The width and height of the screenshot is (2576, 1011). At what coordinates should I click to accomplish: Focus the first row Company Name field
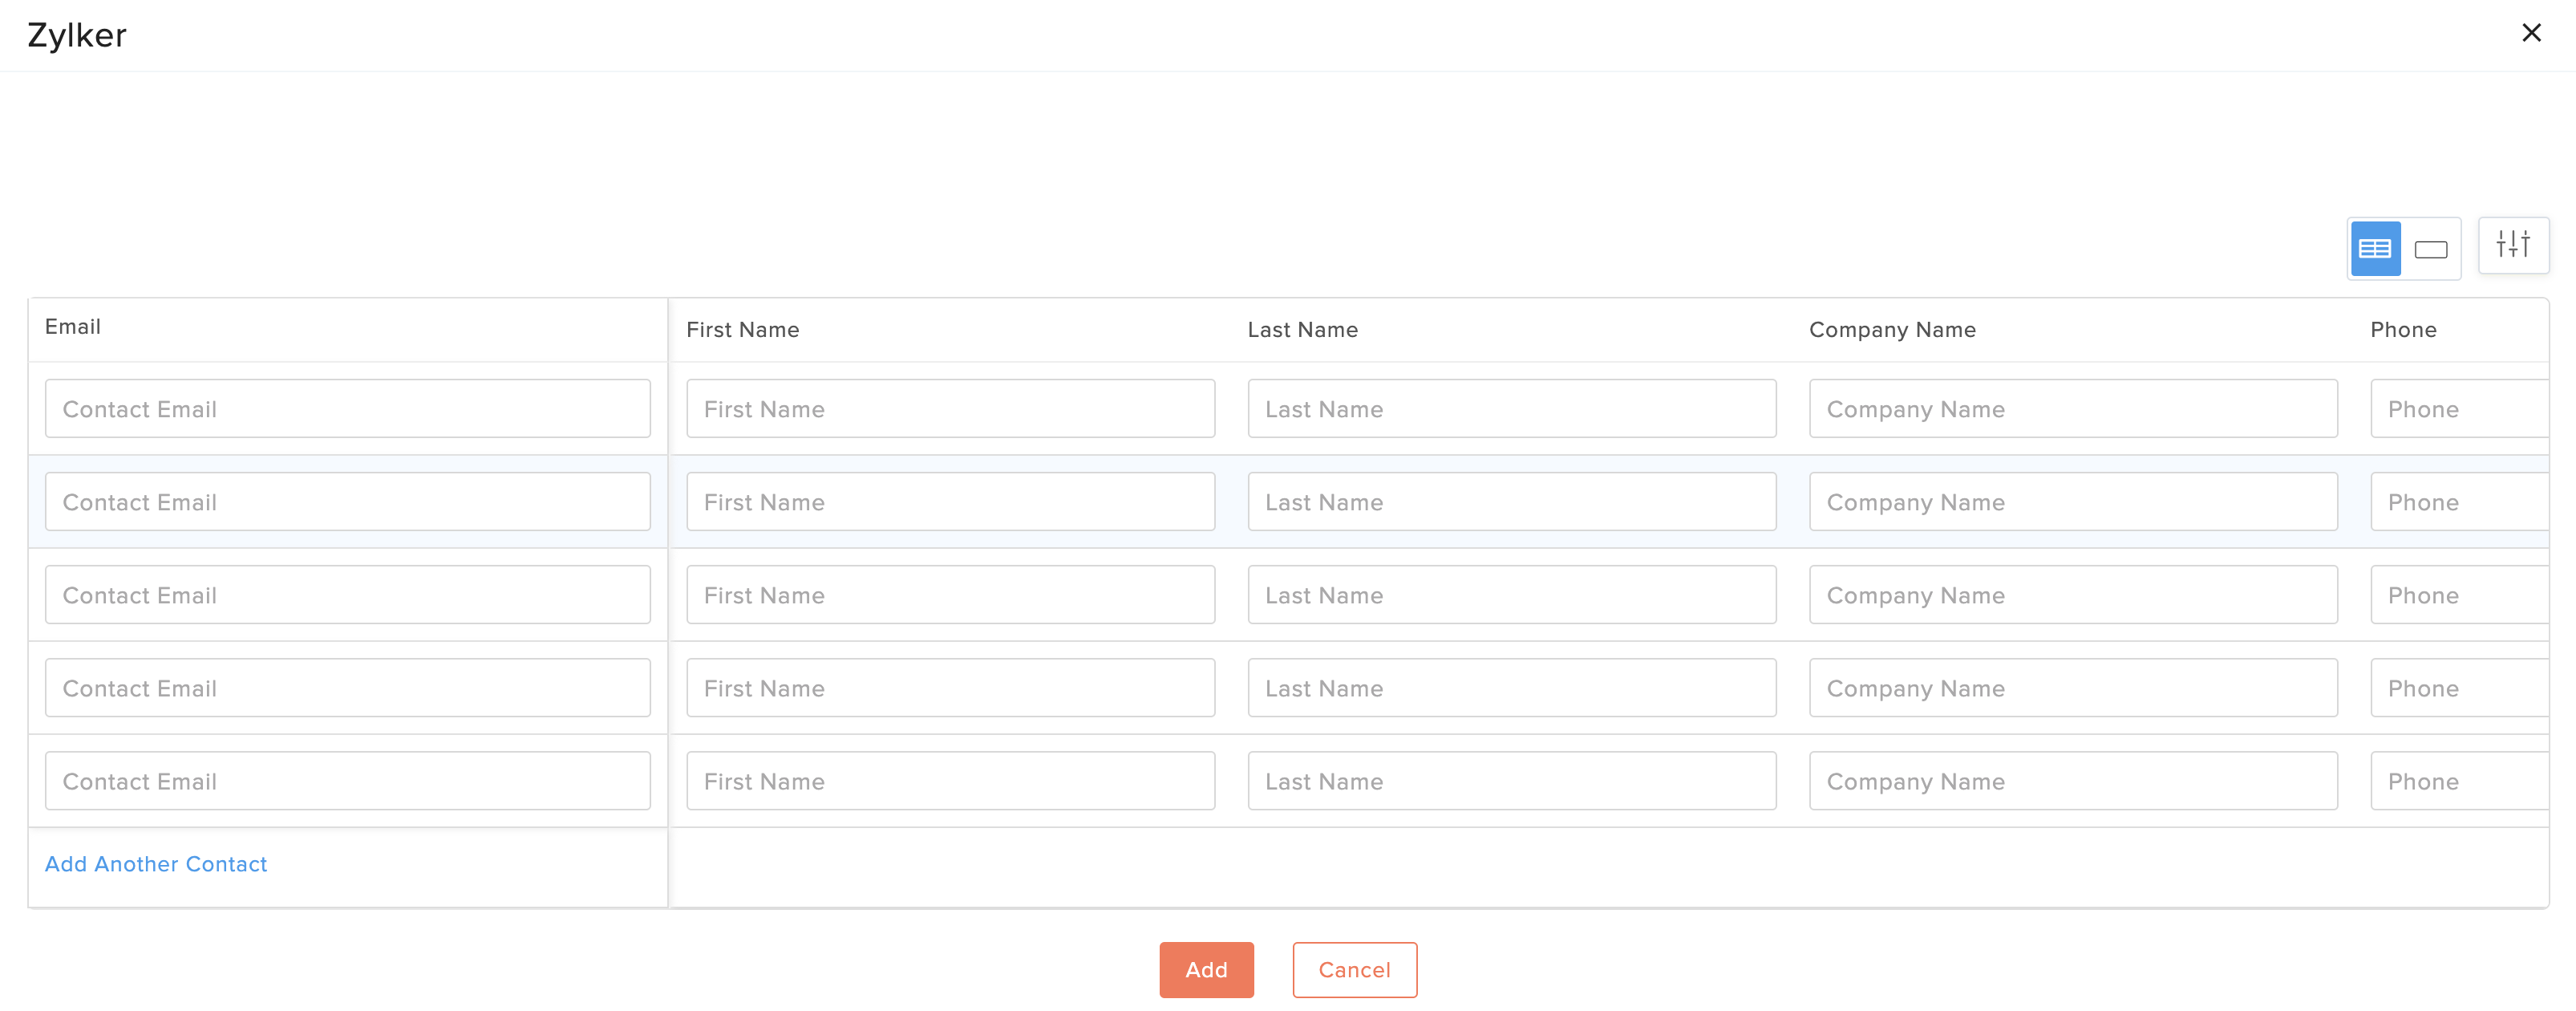click(2072, 409)
